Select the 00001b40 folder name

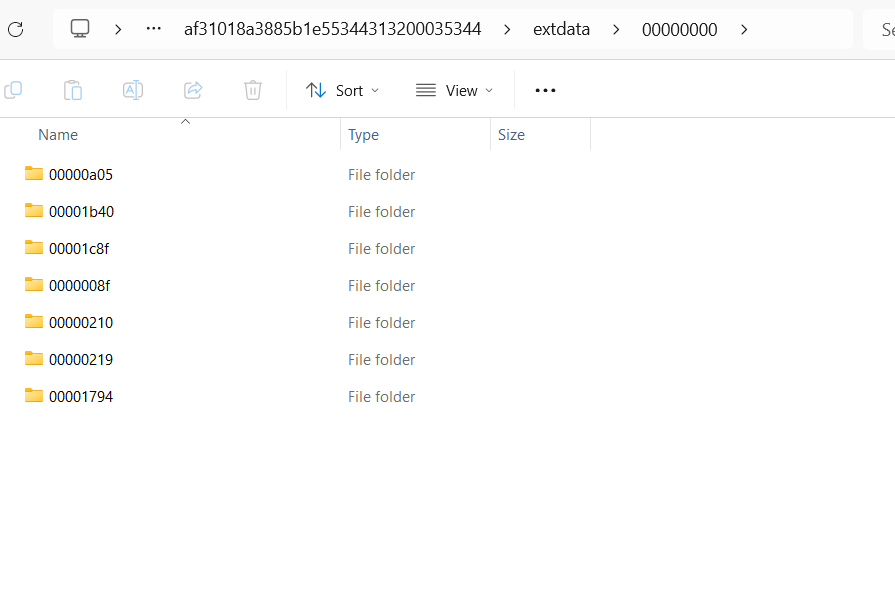click(82, 212)
